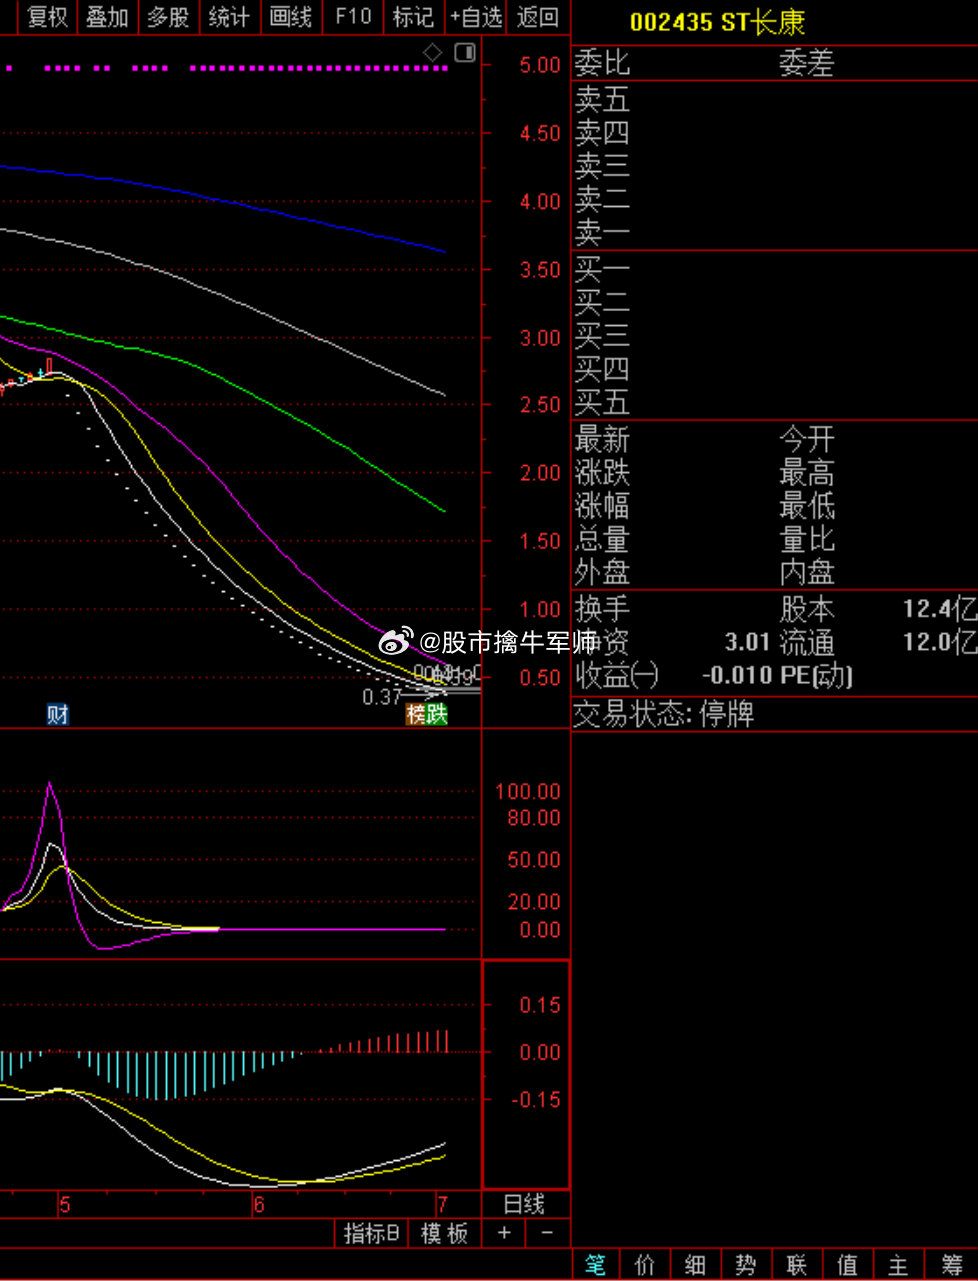Toggle the side panel layout icon
978x1281 pixels.
(465, 53)
